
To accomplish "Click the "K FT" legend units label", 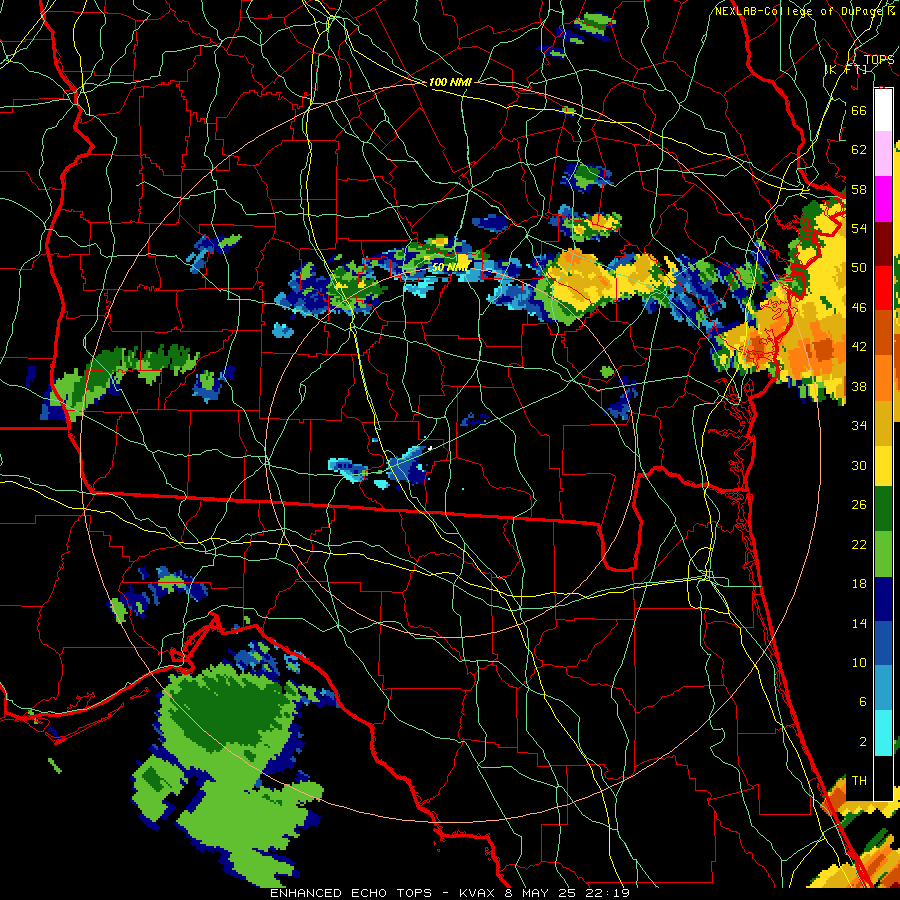I will 846,69.
